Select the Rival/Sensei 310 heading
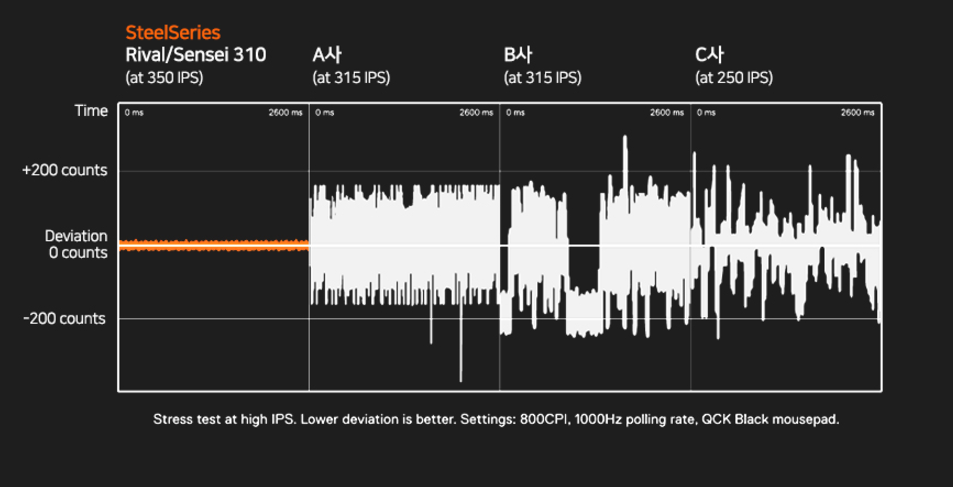Screen dimensions: 953x487 coord(195,55)
